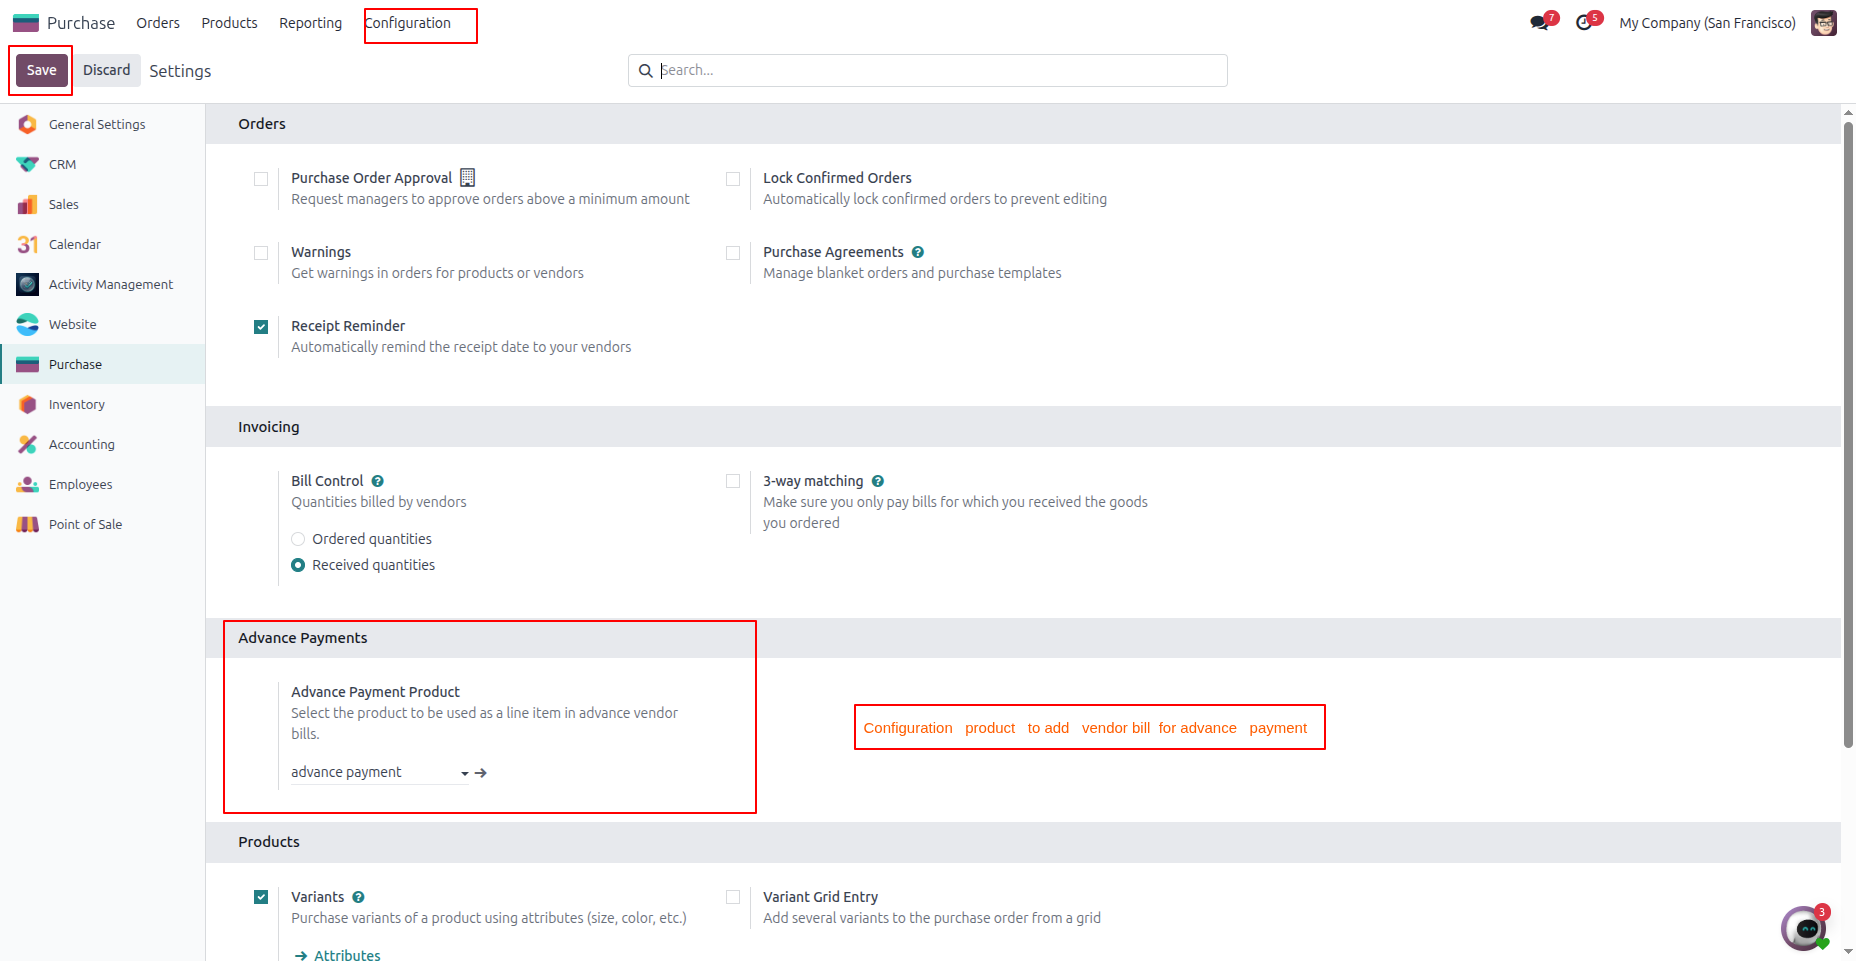Screen dimensions: 1856x961
Task: Click the help icon next to Purchase Agreements
Action: [918, 252]
